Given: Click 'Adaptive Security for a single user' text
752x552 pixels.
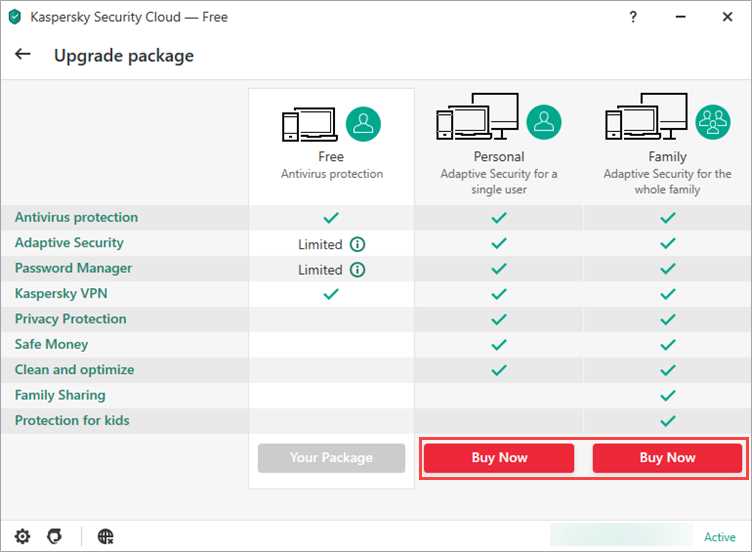Looking at the screenshot, I should pos(499,181).
